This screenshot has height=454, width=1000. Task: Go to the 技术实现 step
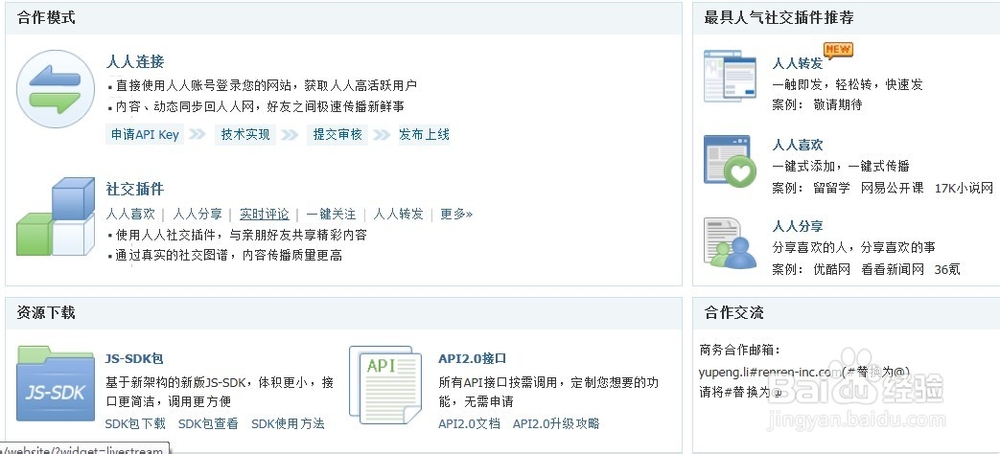(x=246, y=135)
